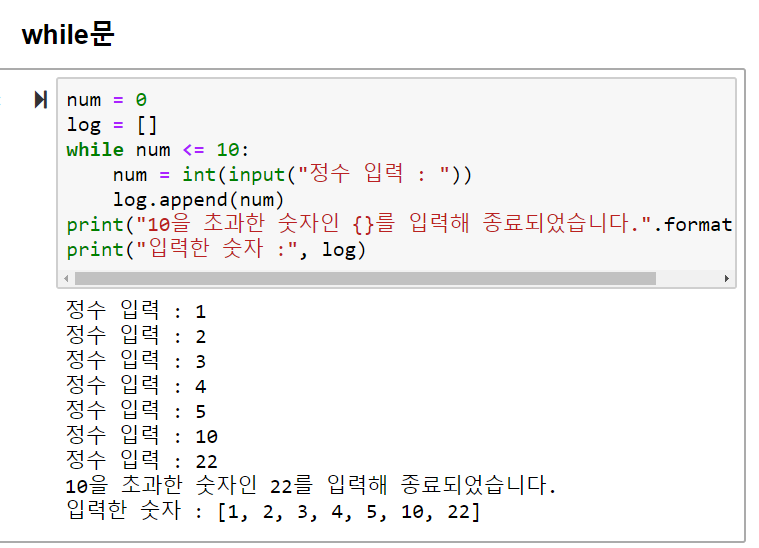Click the line 'while num <= 10:'
759x548 pixels.
tap(158, 150)
